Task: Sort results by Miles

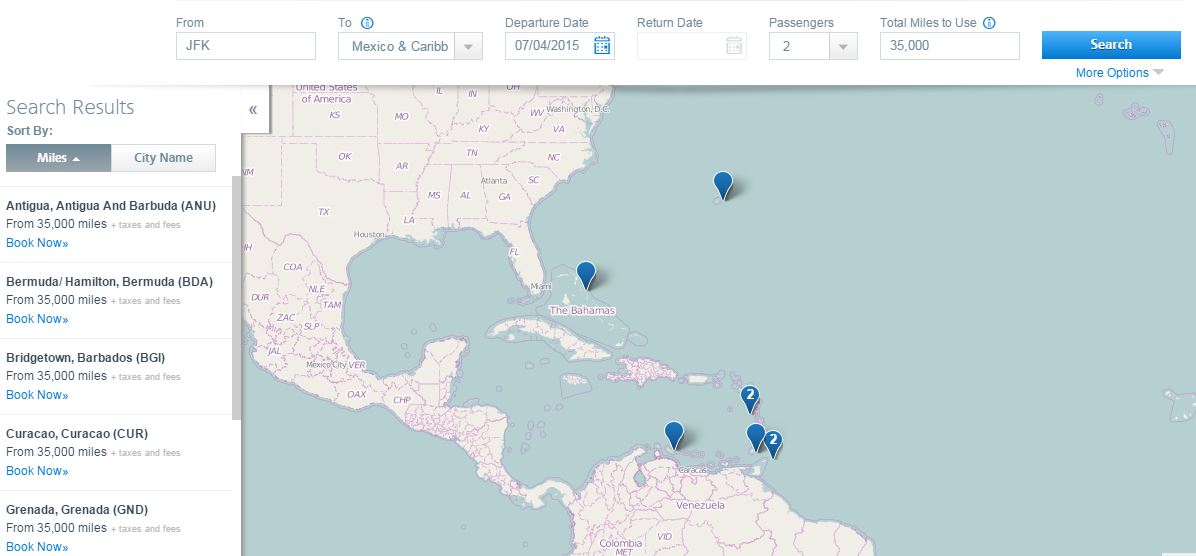Action: [58, 158]
